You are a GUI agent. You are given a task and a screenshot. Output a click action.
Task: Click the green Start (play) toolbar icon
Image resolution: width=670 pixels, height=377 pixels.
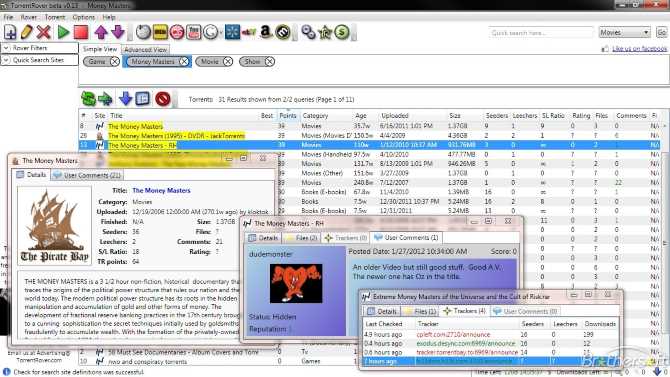63,32
